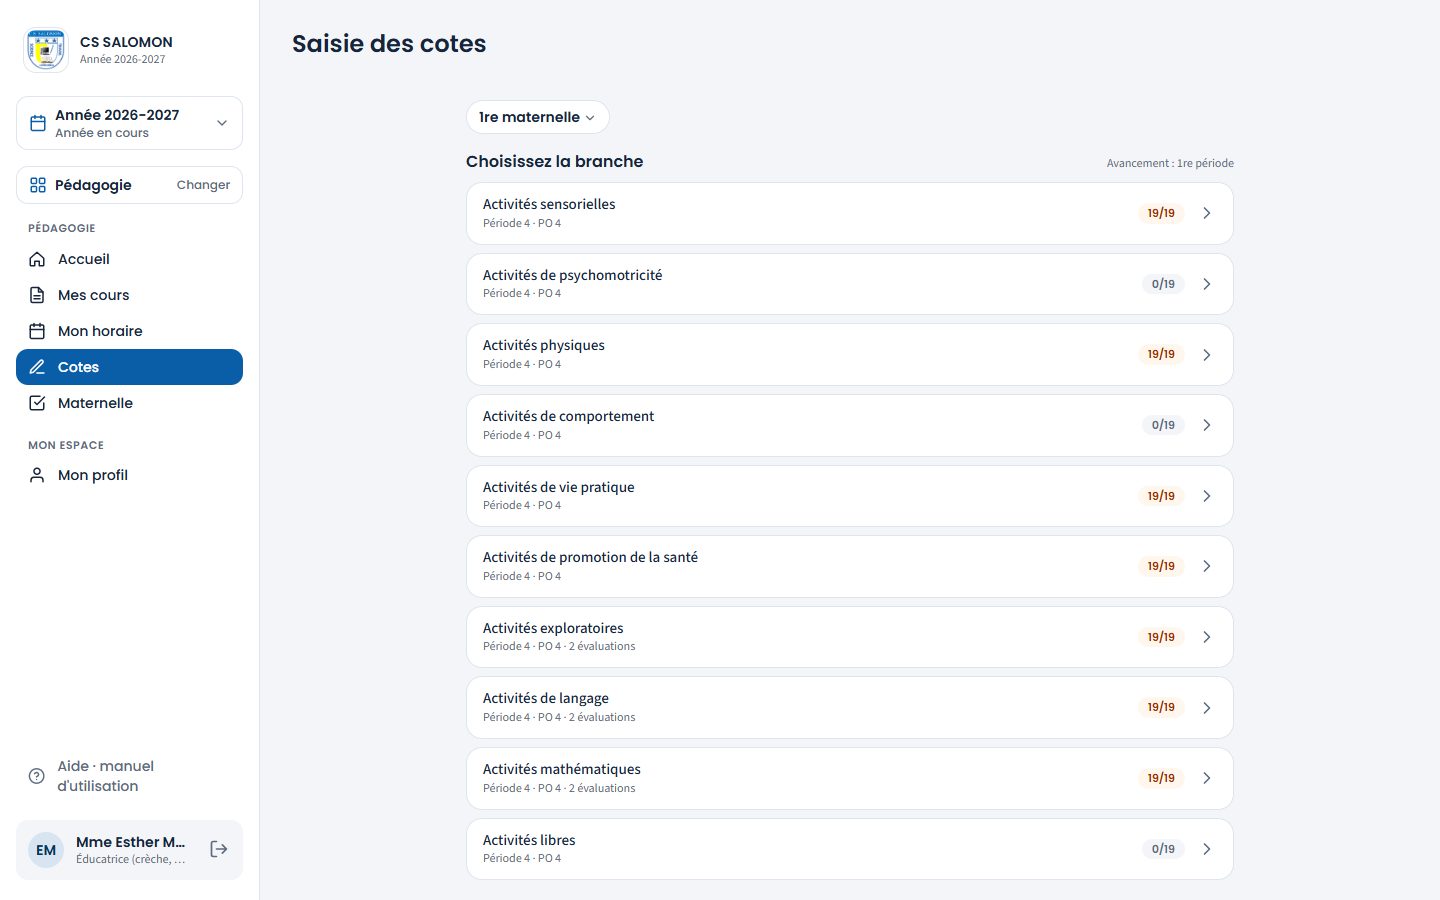Image resolution: width=1440 pixels, height=900 pixels.
Task: Click the Accueil home icon
Action: point(37,259)
